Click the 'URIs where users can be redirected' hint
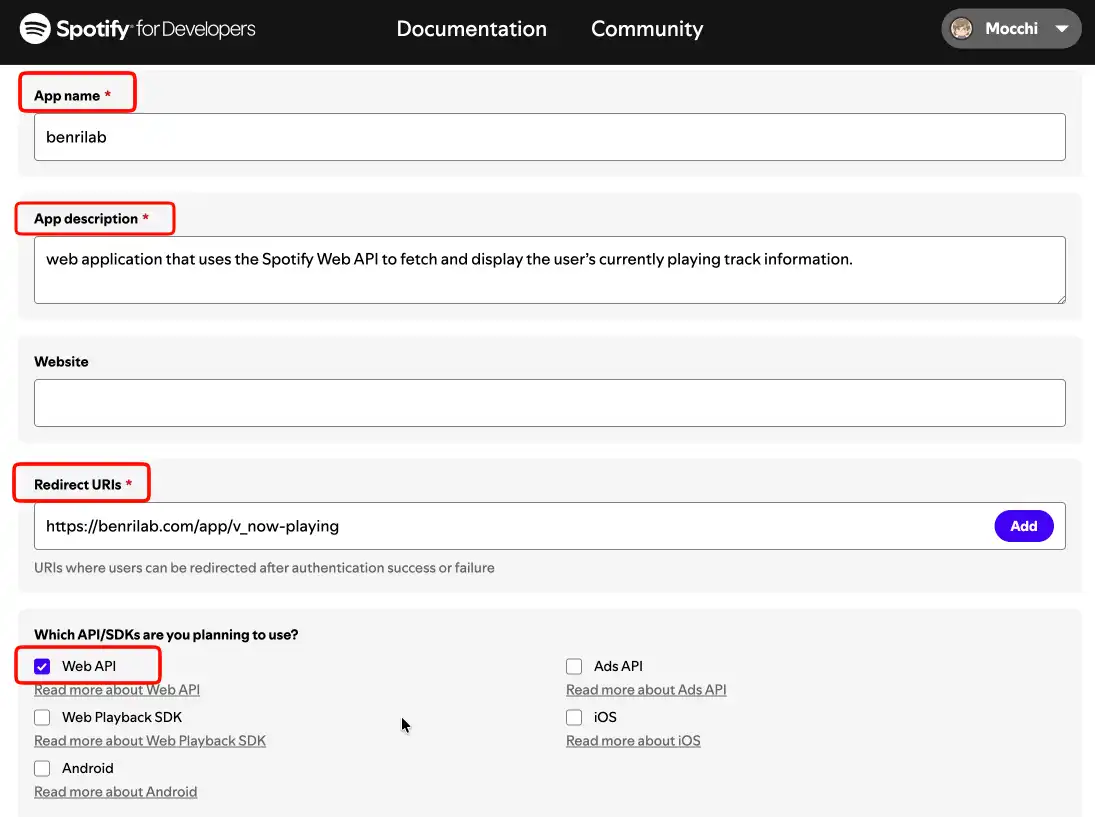The width and height of the screenshot is (1095, 817). coord(264,568)
